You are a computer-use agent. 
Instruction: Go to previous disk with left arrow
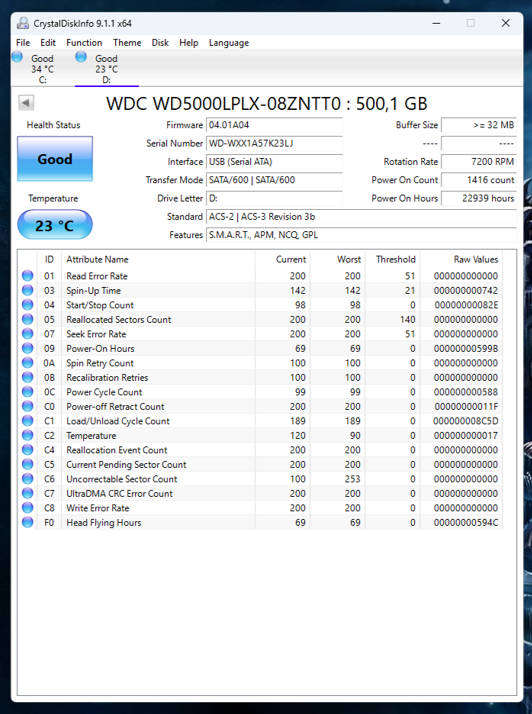pos(26,103)
